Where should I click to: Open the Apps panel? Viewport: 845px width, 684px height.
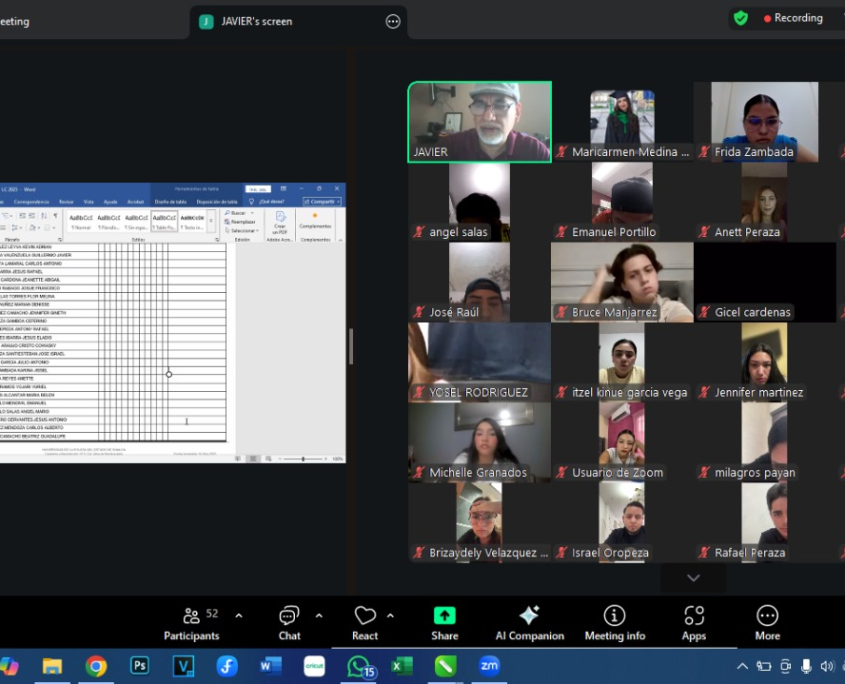tap(693, 623)
